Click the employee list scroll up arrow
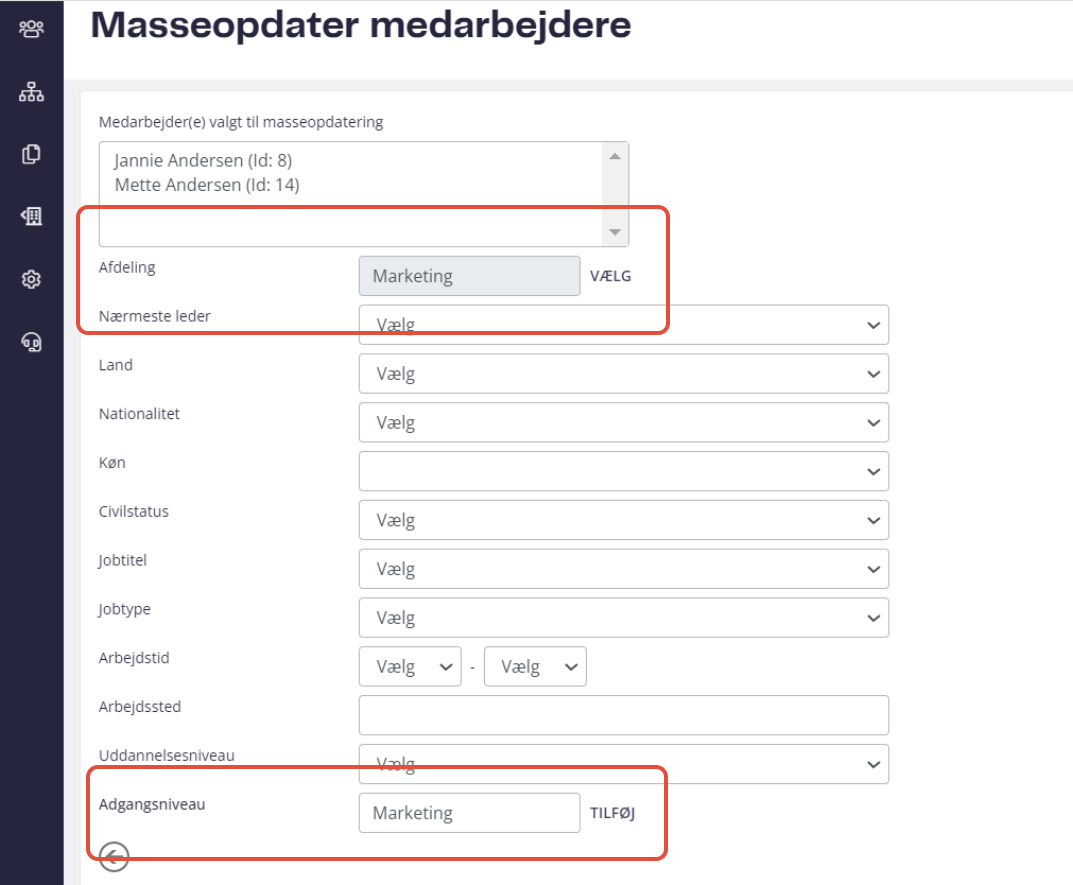The width and height of the screenshot is (1073, 885). point(615,156)
